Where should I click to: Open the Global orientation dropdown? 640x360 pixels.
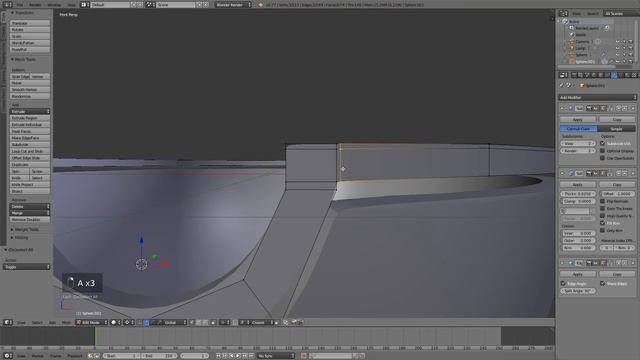(175, 322)
